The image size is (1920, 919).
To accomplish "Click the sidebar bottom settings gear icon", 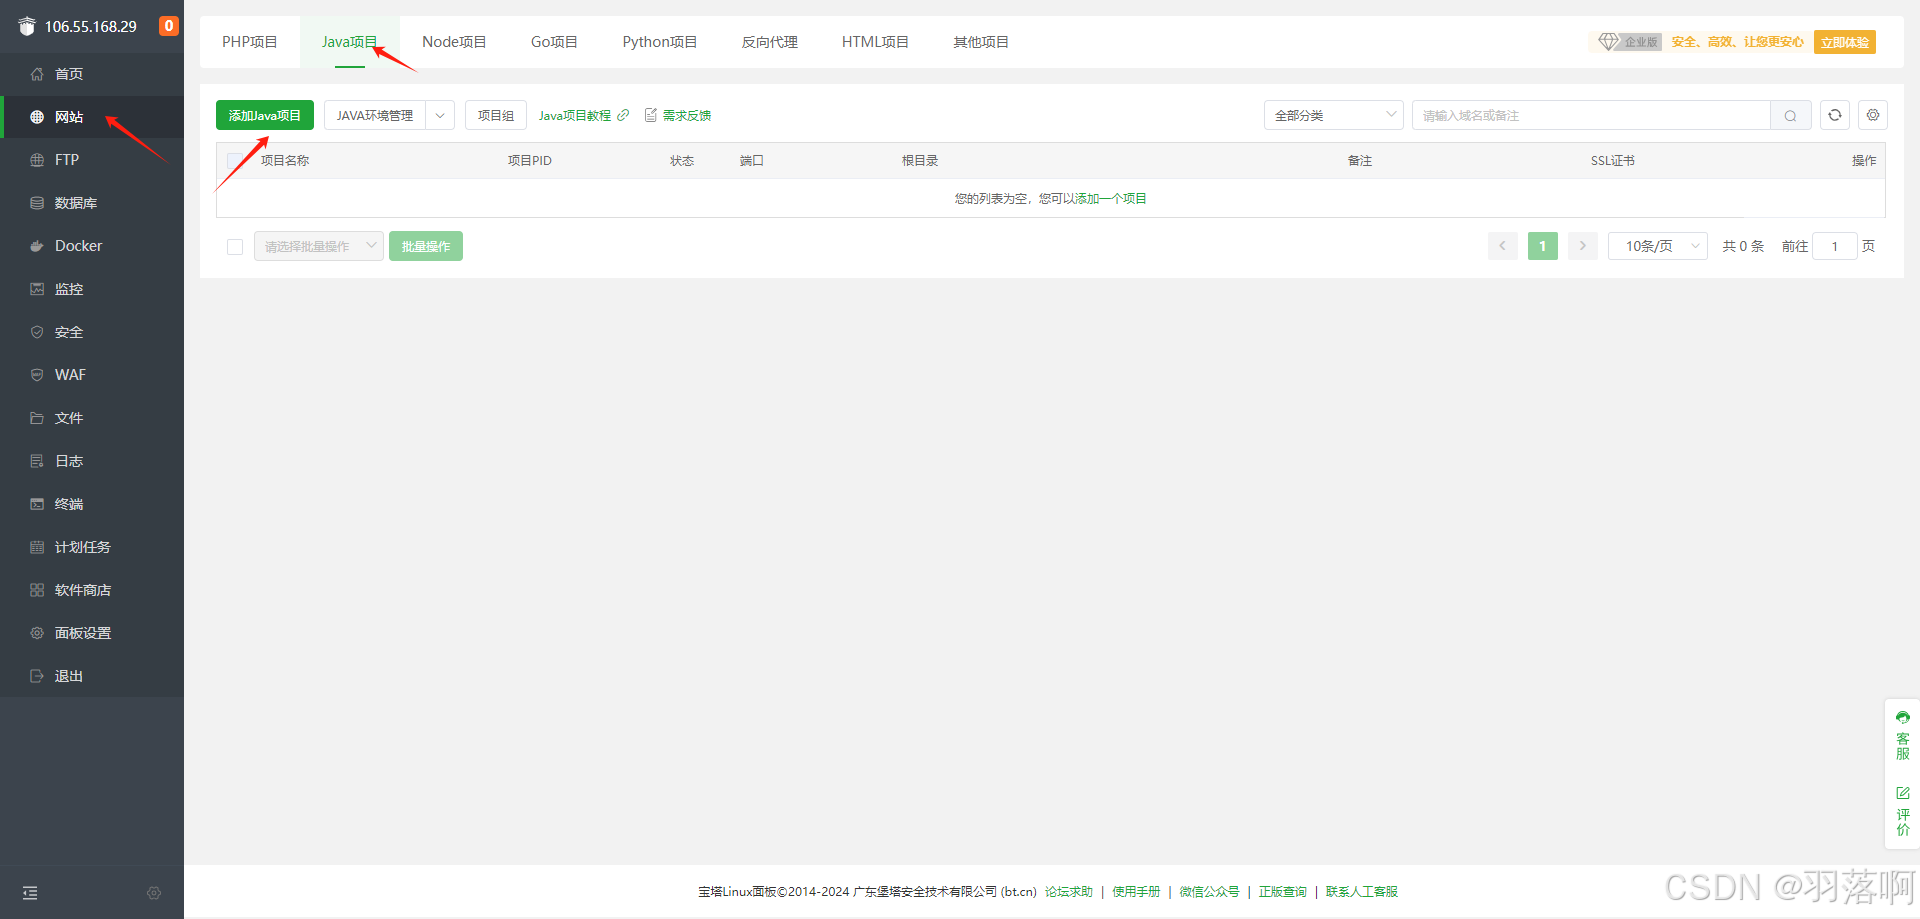I will (154, 893).
